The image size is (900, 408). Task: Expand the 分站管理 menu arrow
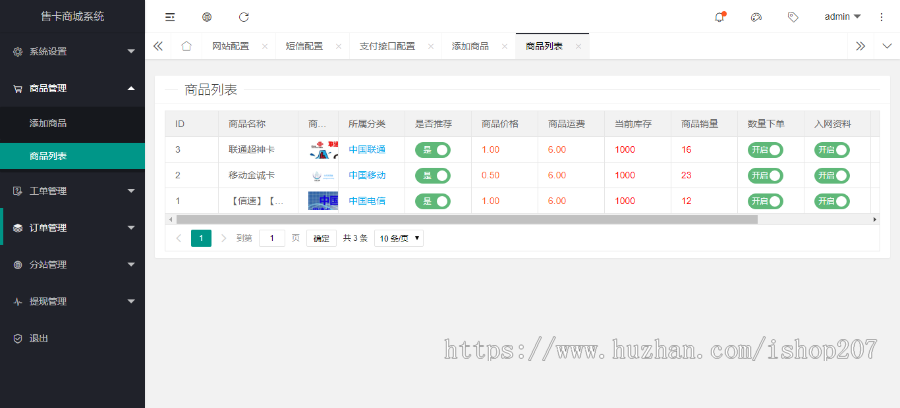pyautogui.click(x=131, y=265)
